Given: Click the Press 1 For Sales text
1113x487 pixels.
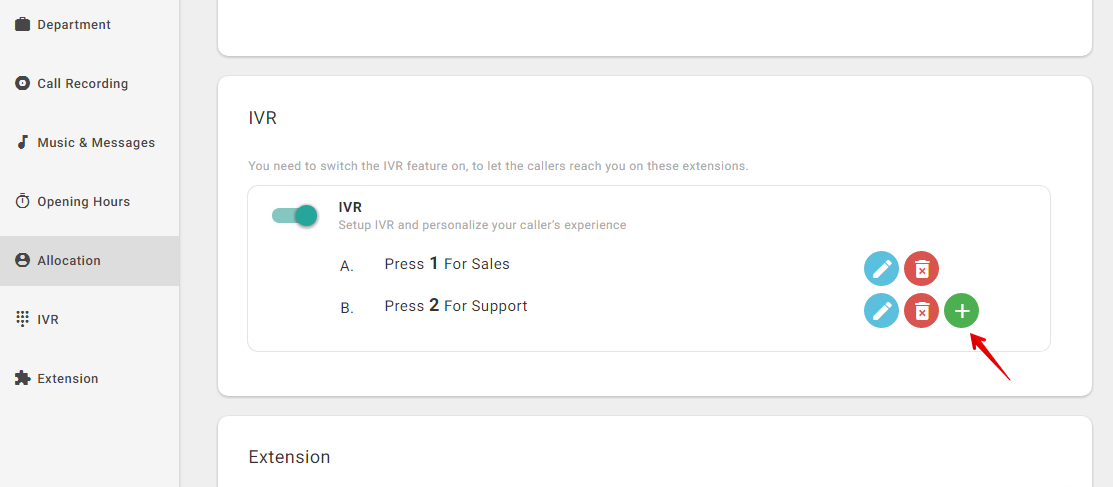Looking at the screenshot, I should point(447,264).
